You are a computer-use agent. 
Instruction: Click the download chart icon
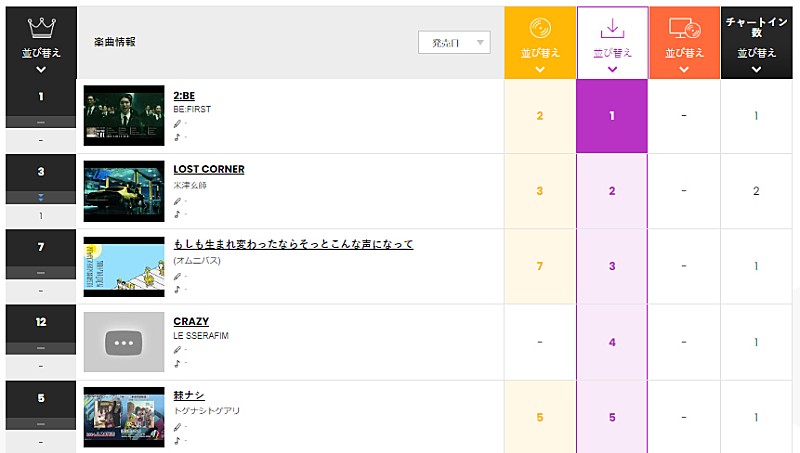pyautogui.click(x=612, y=27)
